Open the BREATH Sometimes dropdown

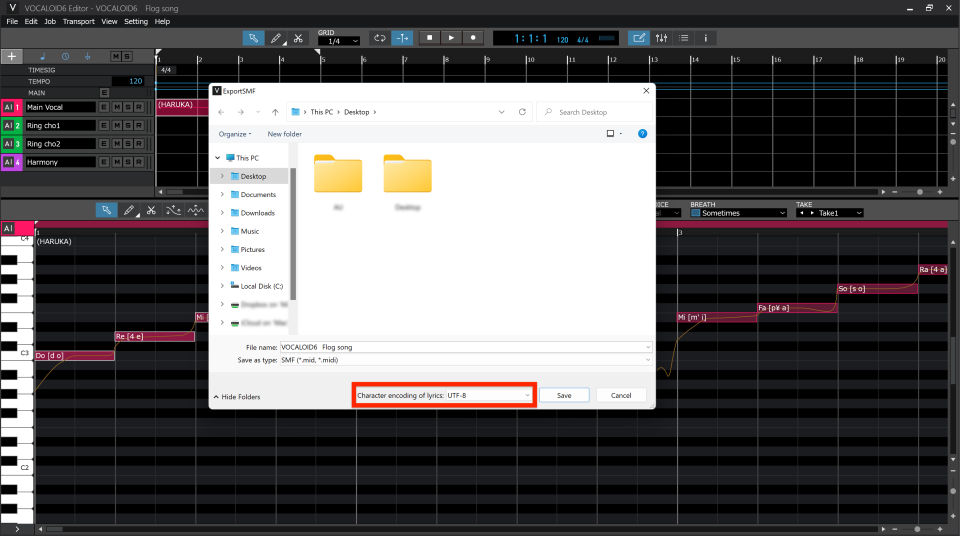[x=738, y=213]
